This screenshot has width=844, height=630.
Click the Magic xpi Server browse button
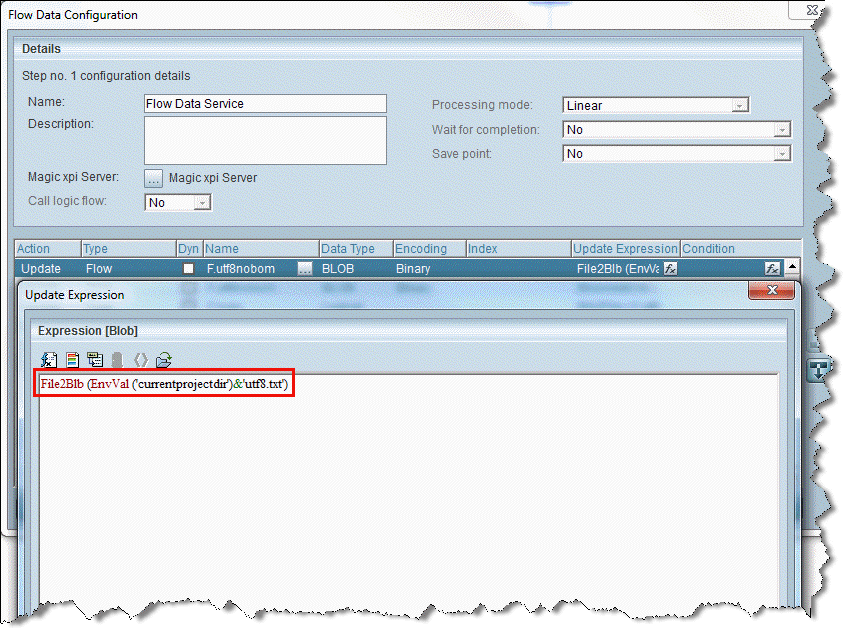coord(154,178)
